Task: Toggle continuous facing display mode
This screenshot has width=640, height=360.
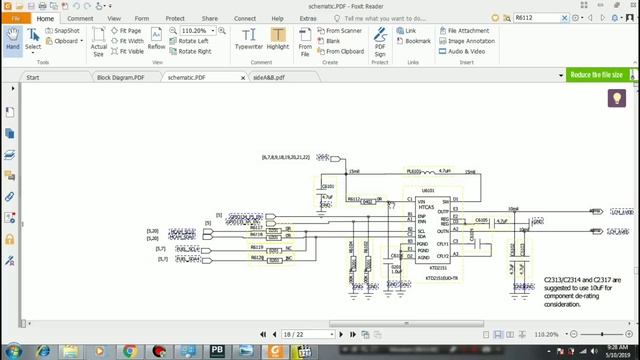Action: [x=522, y=334]
